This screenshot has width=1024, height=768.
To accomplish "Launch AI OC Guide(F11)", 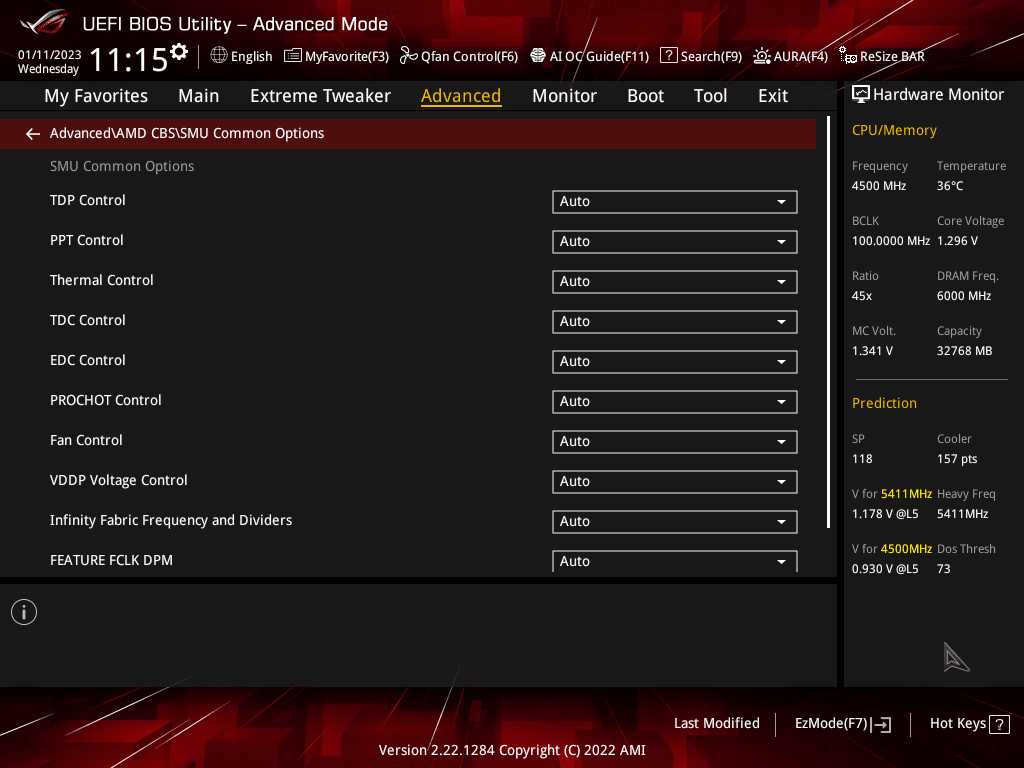I will pos(590,56).
